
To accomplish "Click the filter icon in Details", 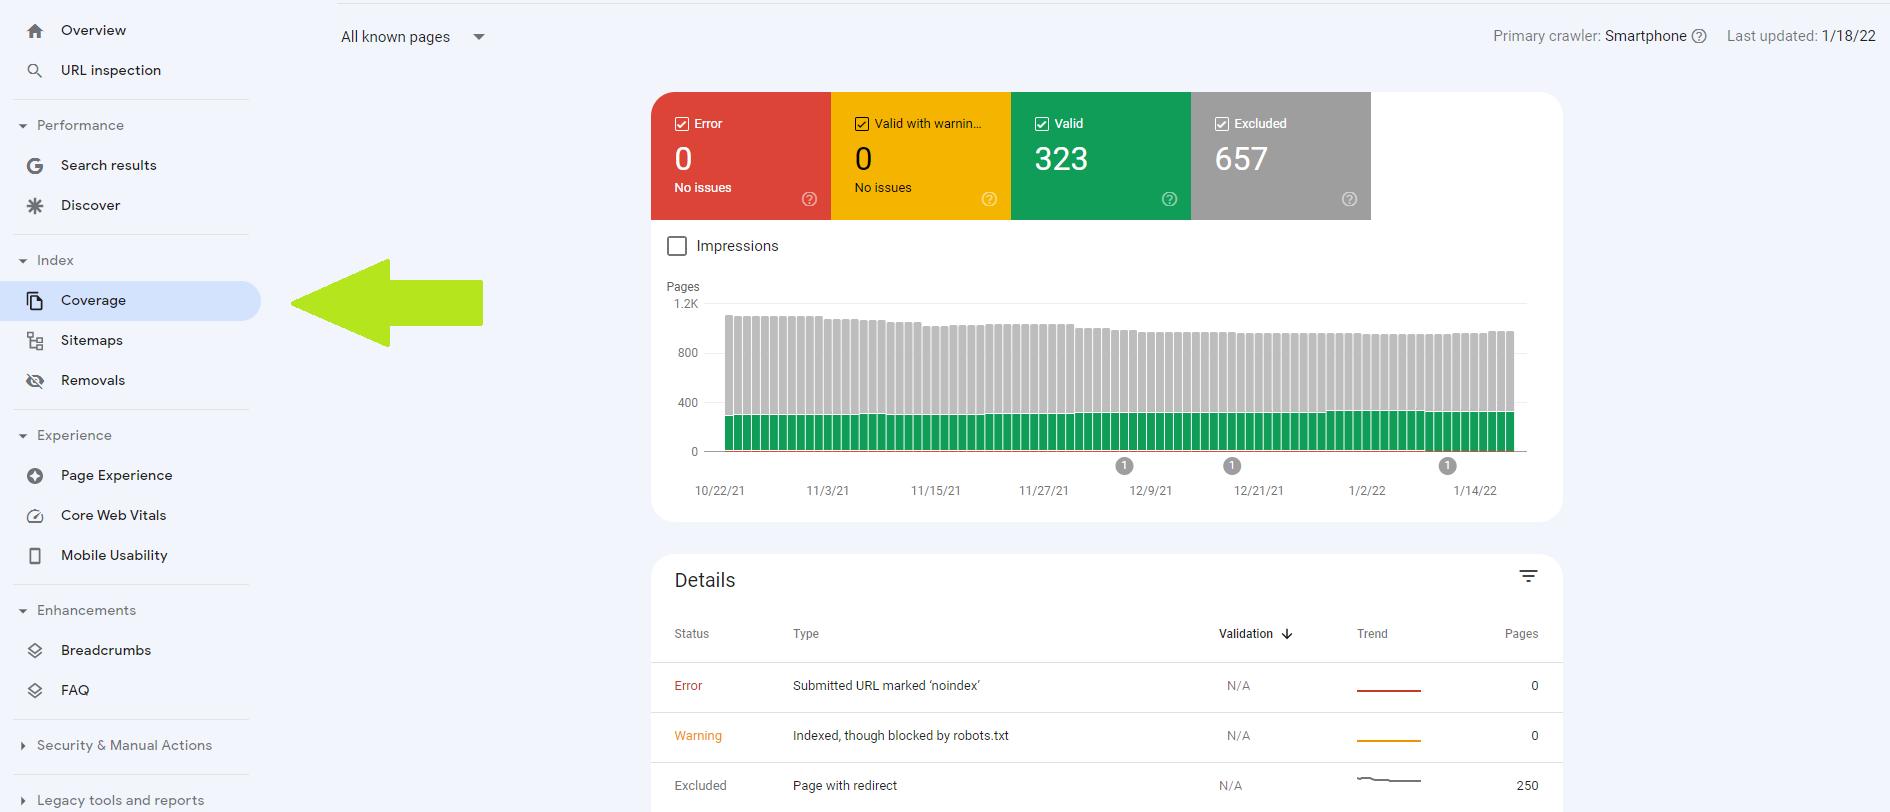I will pyautogui.click(x=1528, y=576).
